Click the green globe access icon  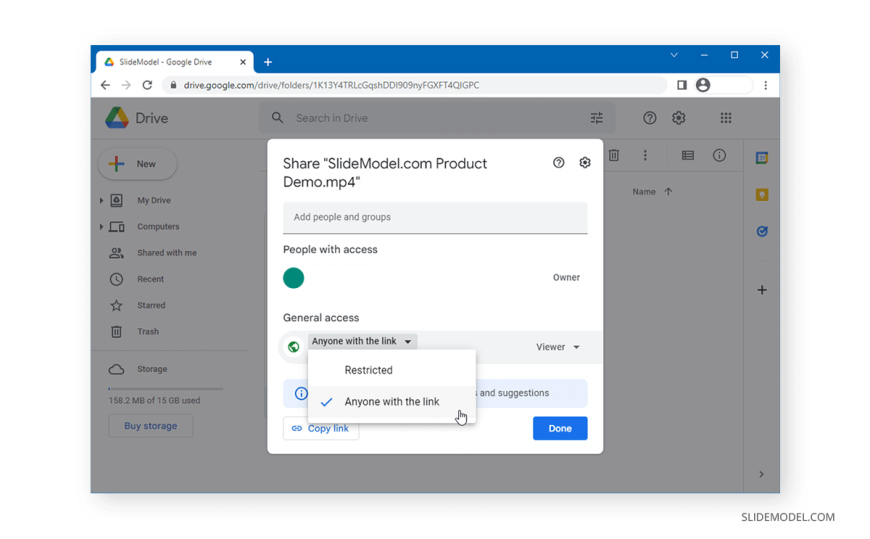(x=294, y=347)
